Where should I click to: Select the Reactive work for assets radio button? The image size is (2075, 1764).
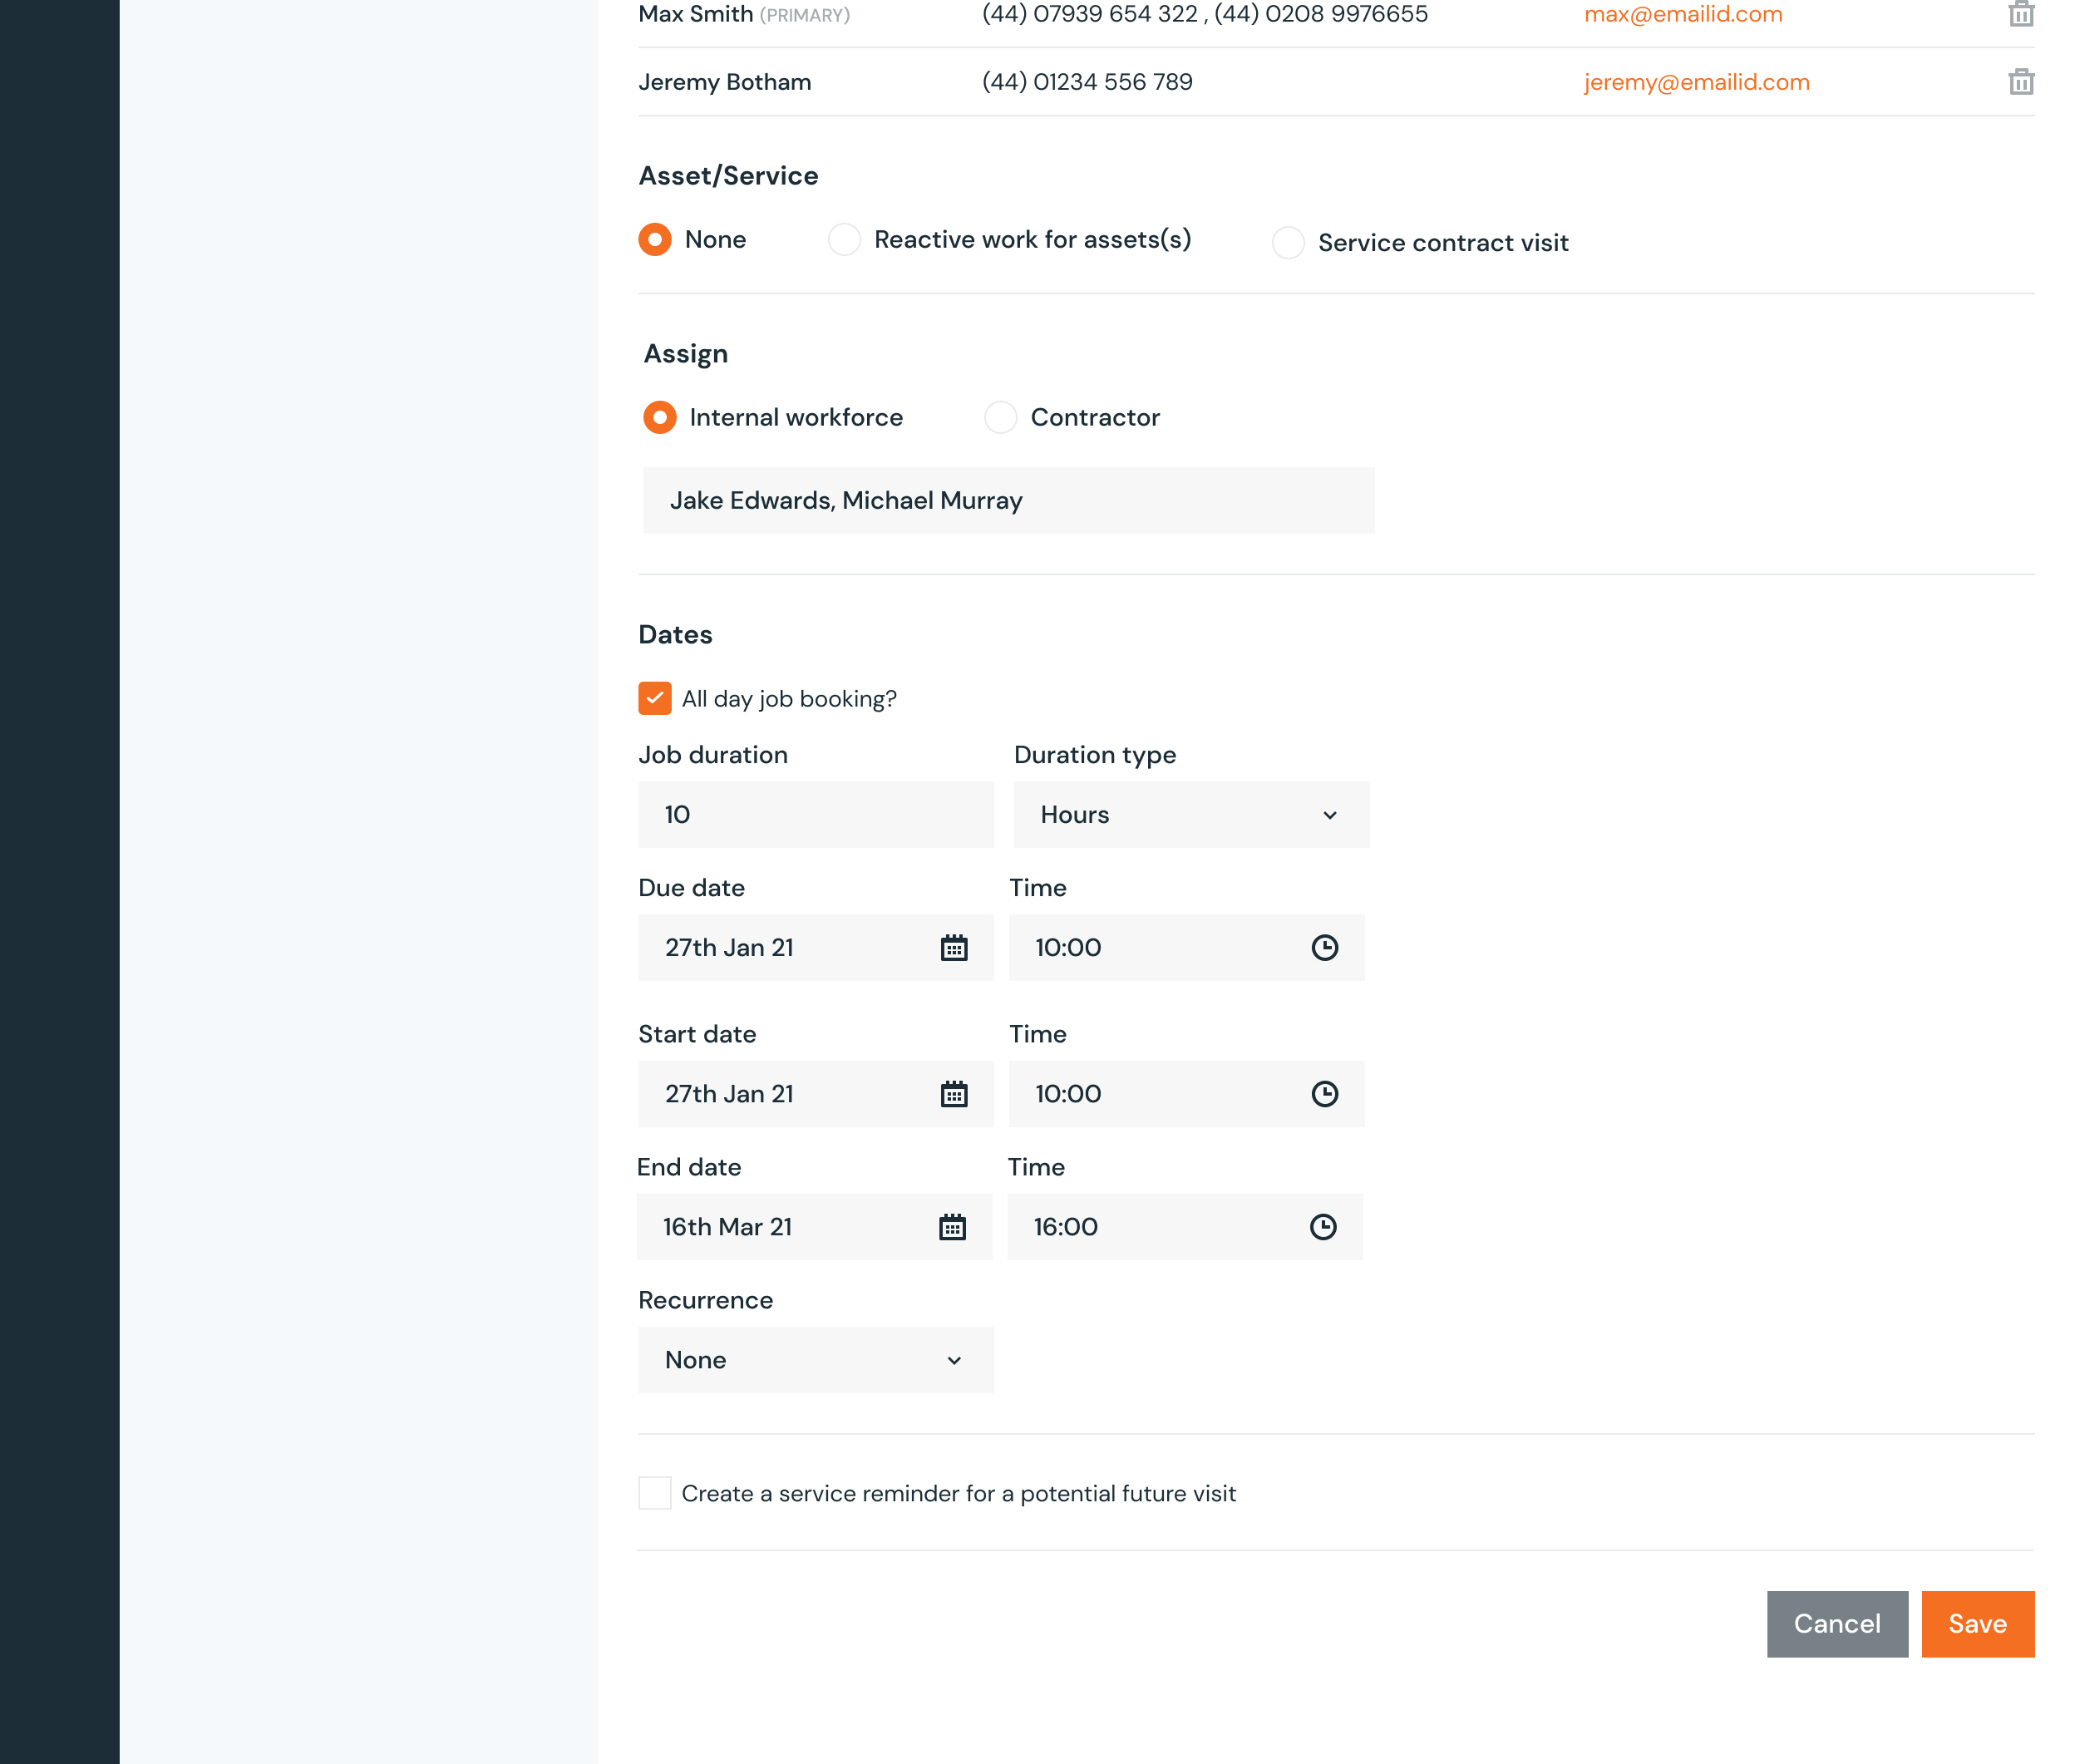[x=841, y=238]
